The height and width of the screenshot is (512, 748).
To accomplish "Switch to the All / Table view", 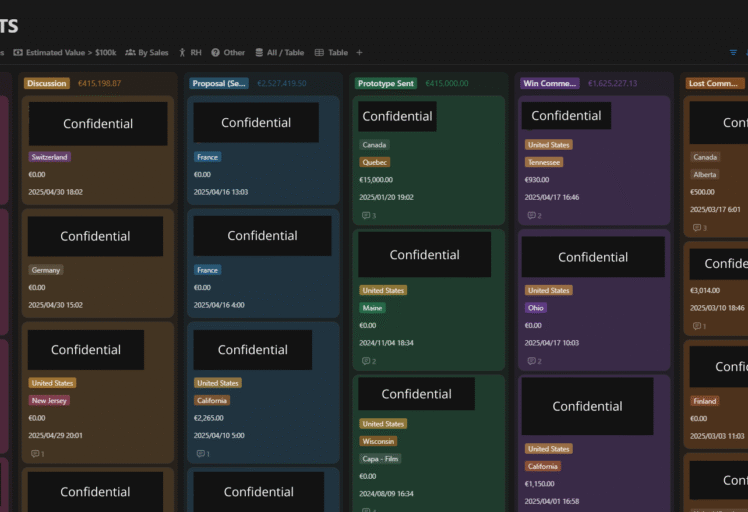I will (x=279, y=52).
